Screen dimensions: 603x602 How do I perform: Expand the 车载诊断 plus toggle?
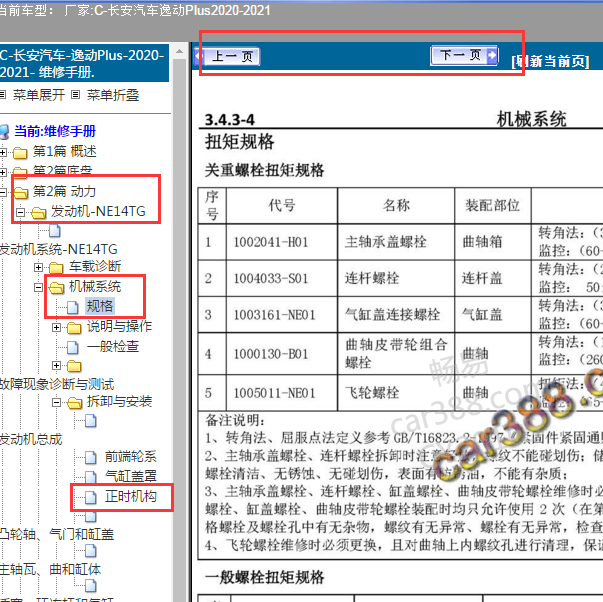pyautogui.click(x=38, y=267)
